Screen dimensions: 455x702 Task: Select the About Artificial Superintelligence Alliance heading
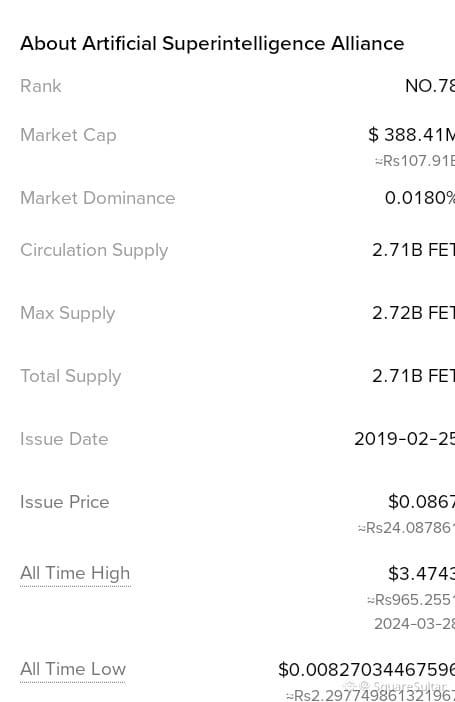coord(212,43)
